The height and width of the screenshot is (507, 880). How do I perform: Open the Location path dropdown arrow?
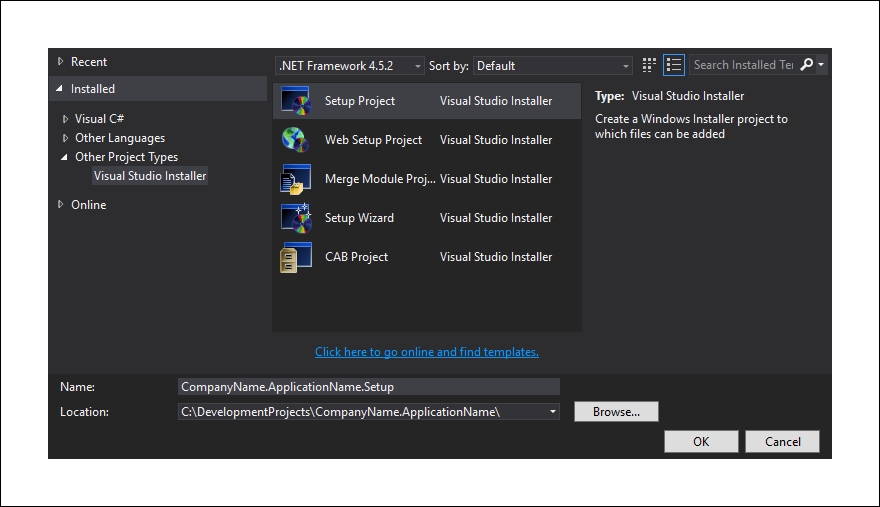pos(553,412)
